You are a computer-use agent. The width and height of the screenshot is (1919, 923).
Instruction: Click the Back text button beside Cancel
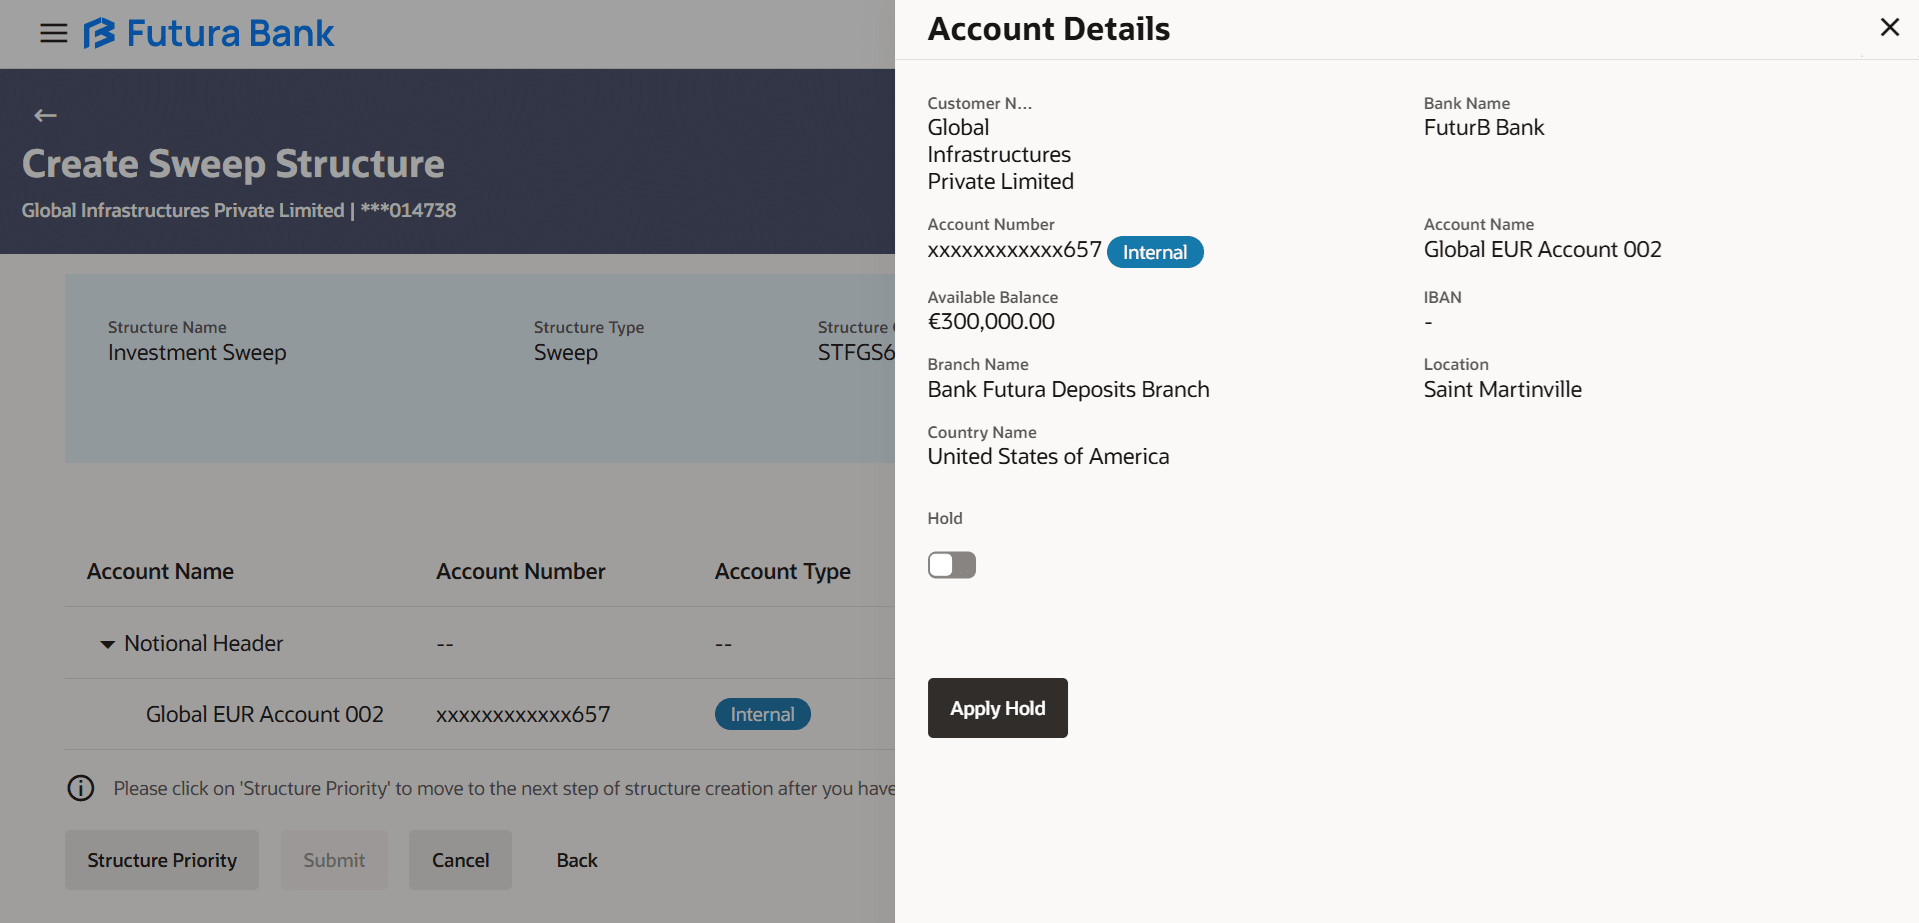coord(577,860)
